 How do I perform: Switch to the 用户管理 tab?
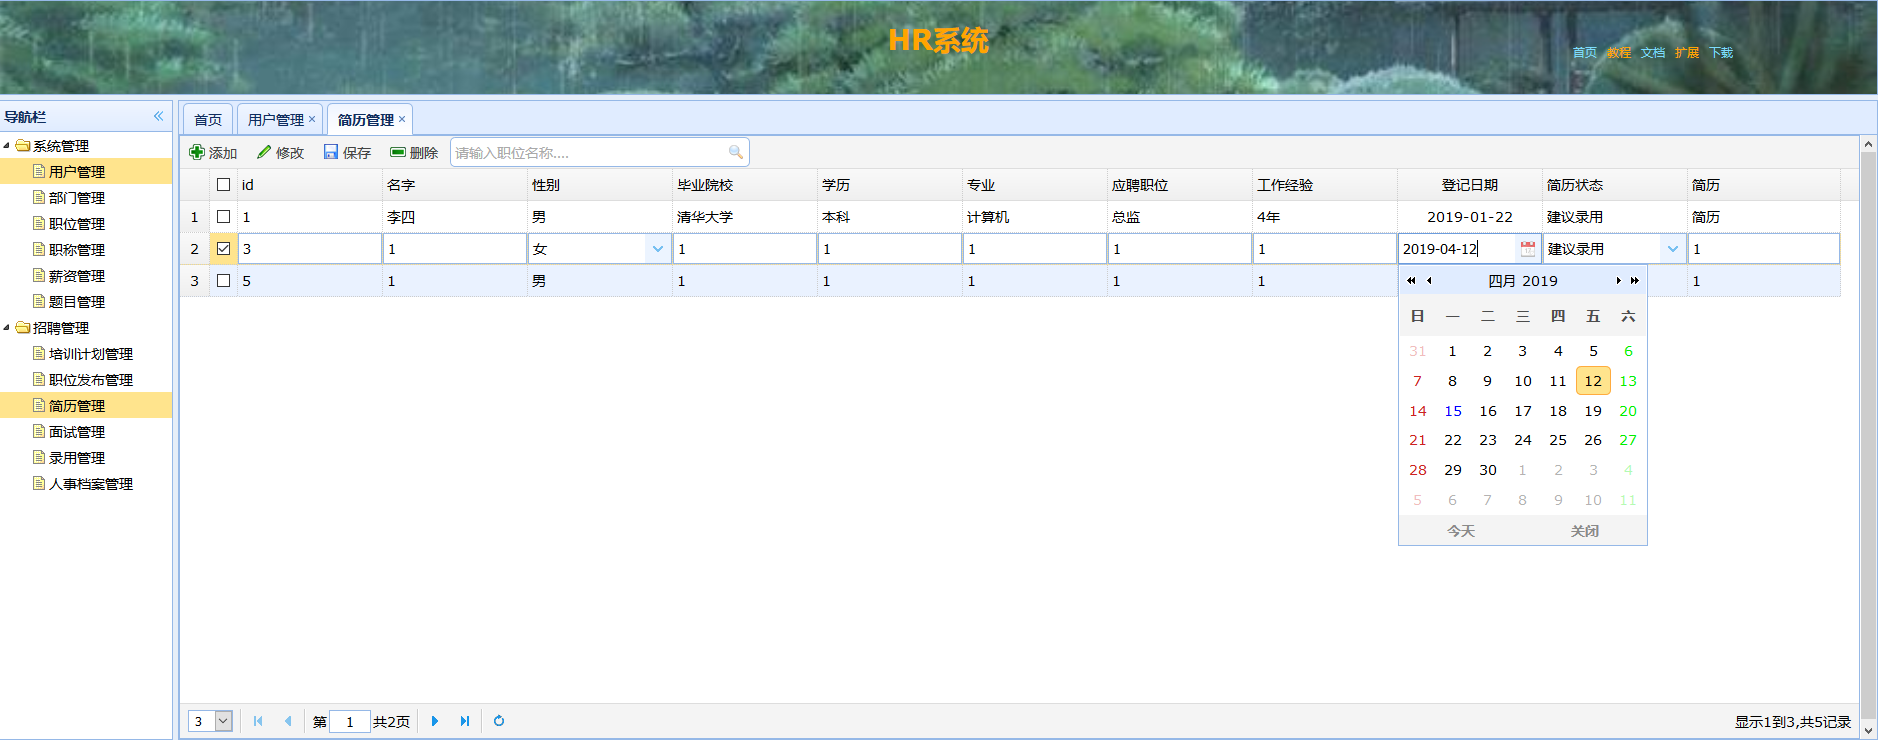tap(275, 120)
